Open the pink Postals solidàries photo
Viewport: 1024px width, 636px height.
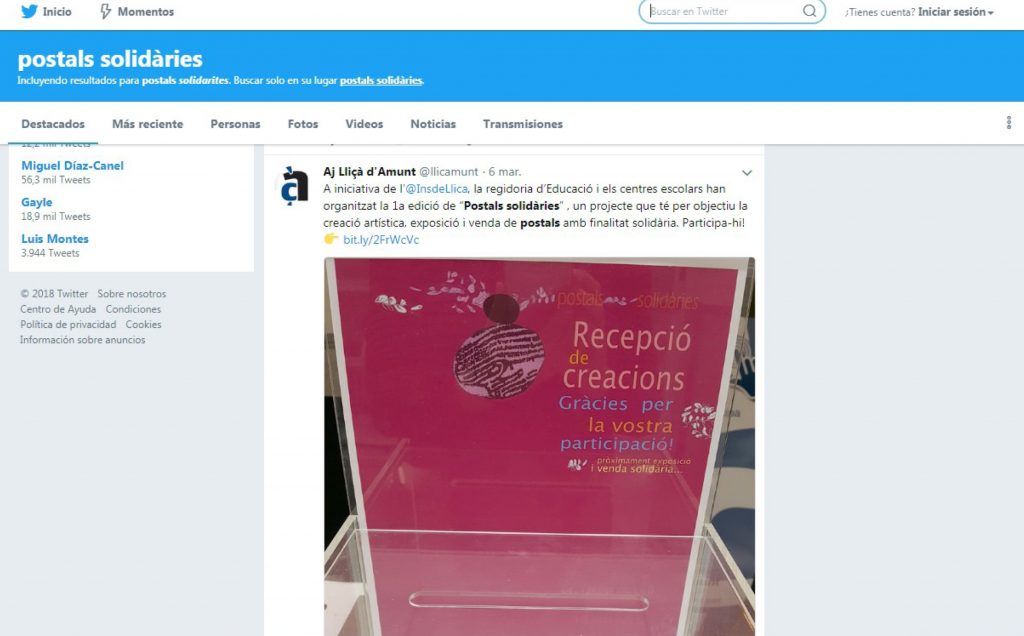coord(539,447)
